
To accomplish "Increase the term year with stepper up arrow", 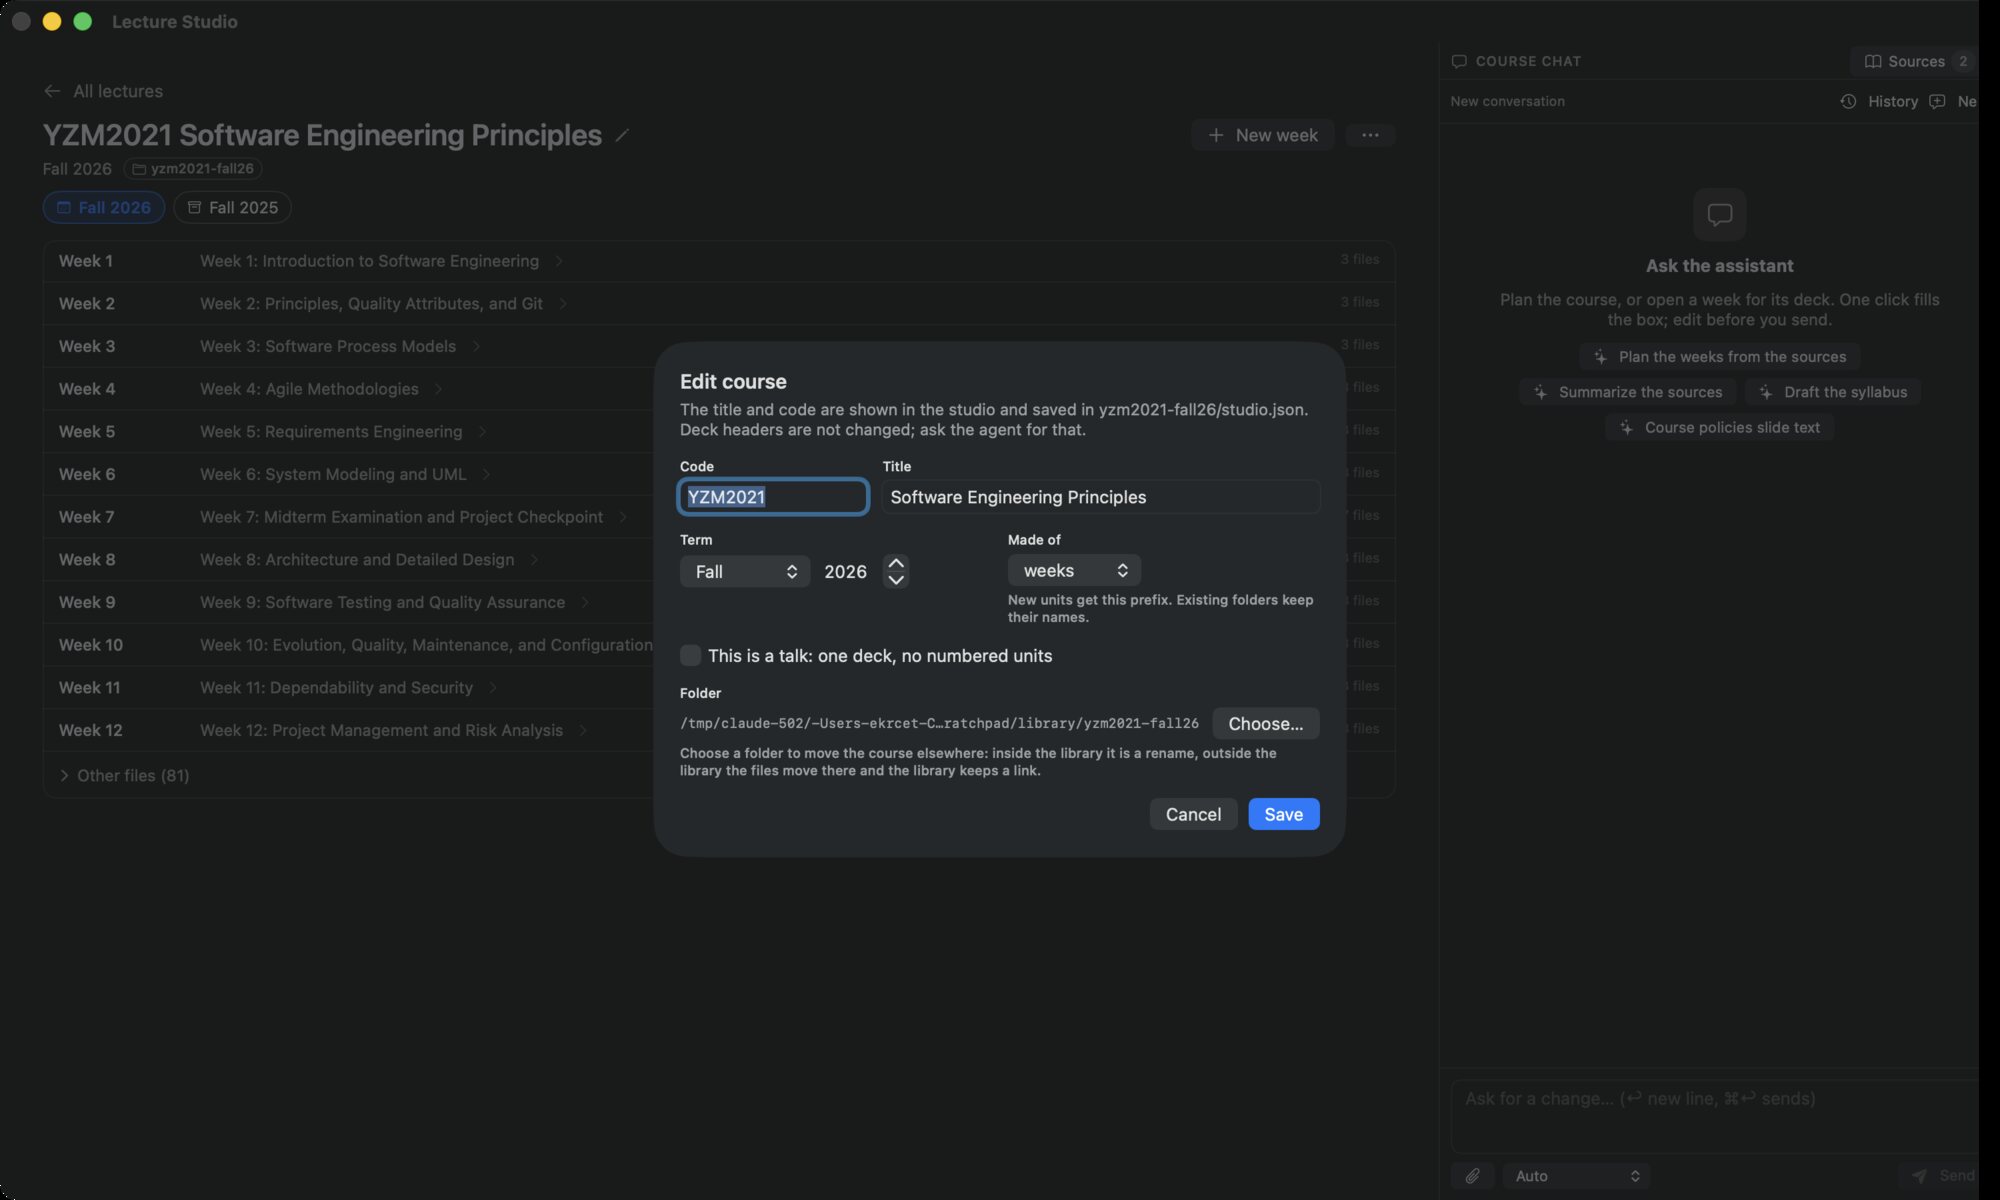I will coord(896,563).
